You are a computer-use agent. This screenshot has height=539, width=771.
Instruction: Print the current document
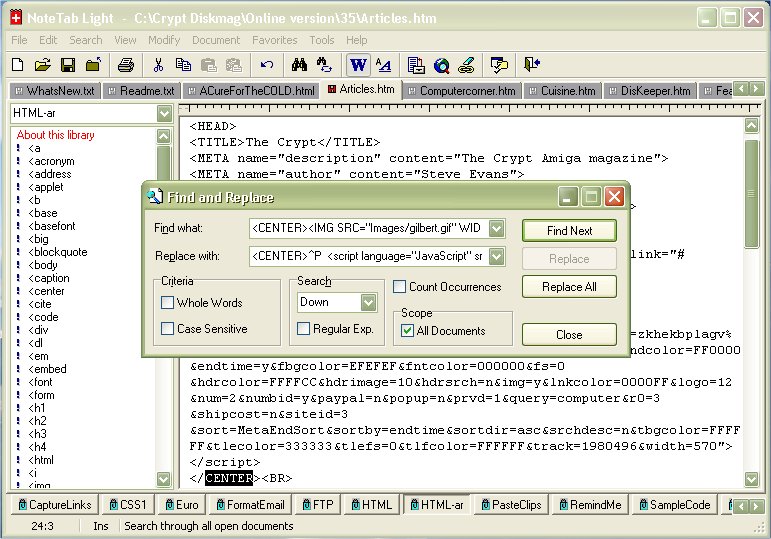[126, 65]
